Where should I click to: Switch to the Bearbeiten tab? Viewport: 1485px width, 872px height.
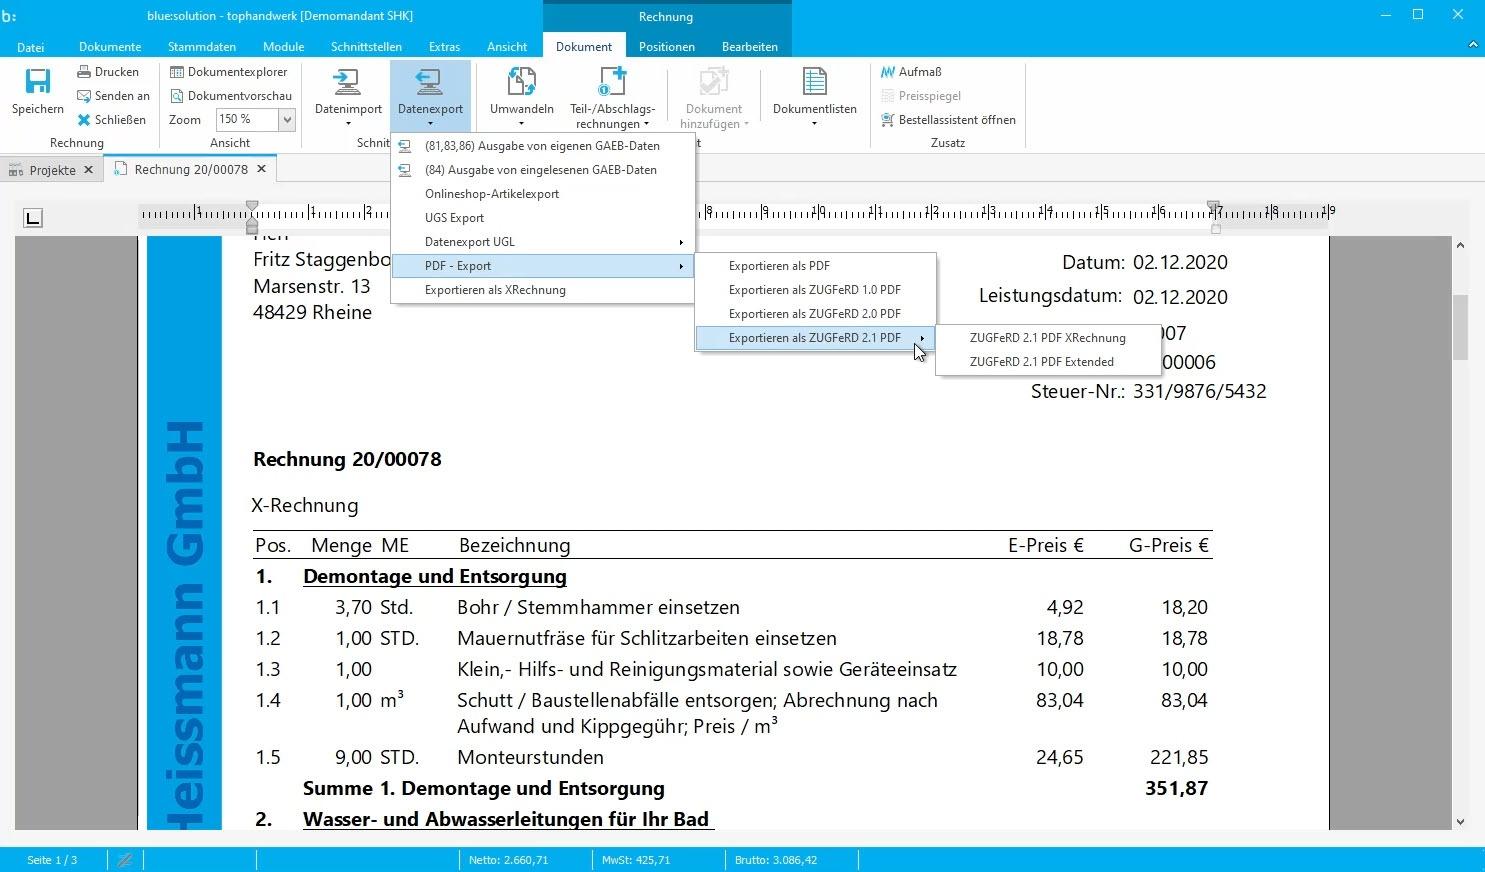pyautogui.click(x=750, y=47)
